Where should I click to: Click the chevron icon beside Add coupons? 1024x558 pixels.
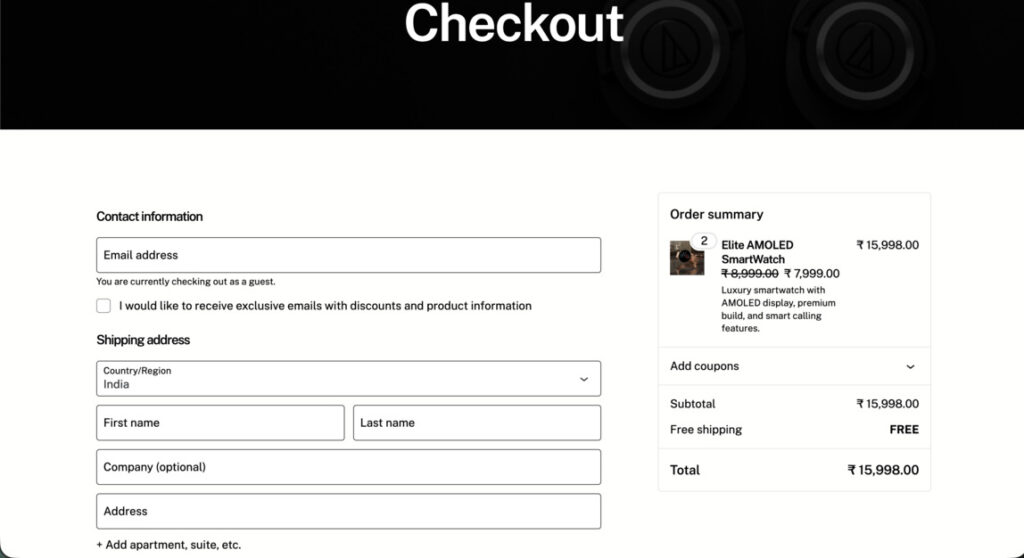point(910,367)
